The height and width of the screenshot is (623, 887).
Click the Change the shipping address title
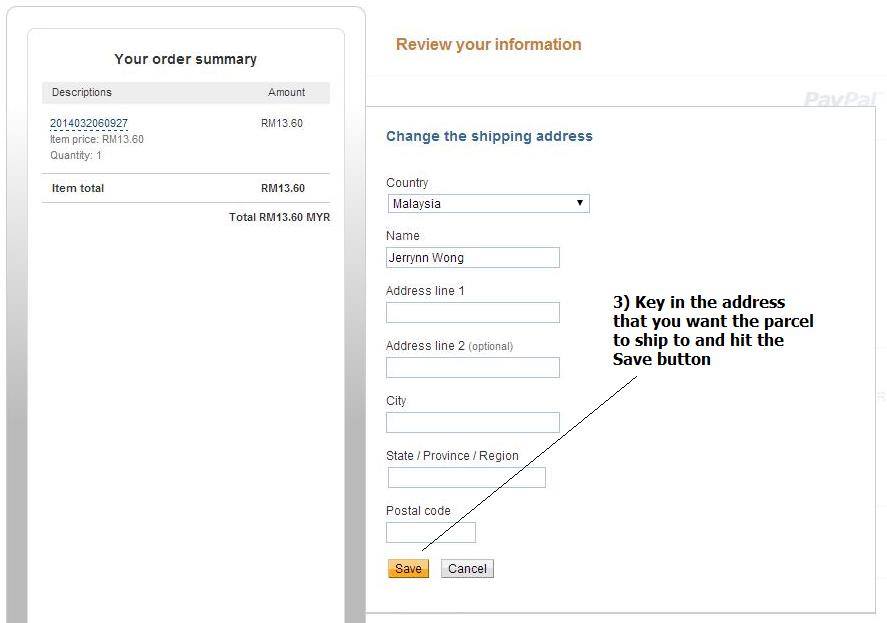pos(489,136)
